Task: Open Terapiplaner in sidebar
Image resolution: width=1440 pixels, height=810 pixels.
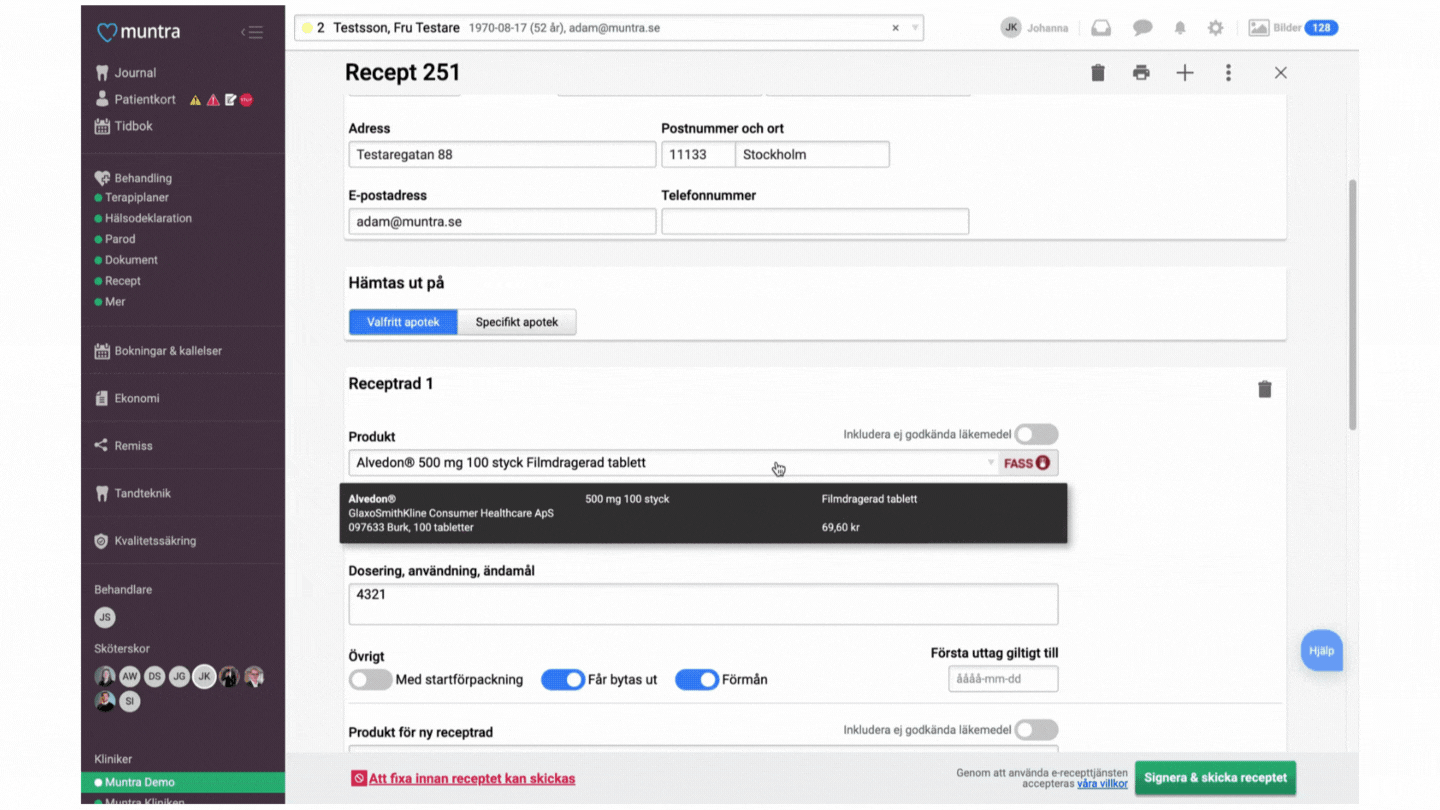Action: coord(137,198)
